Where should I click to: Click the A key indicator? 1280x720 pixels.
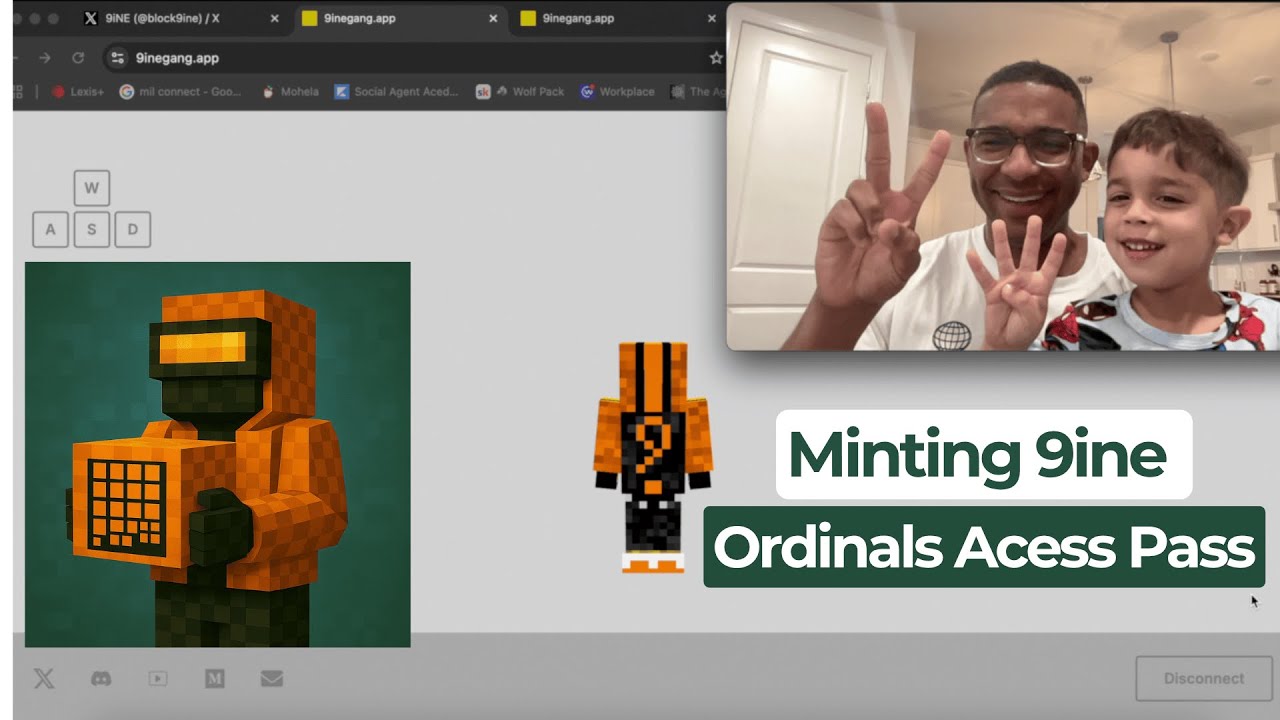pos(50,229)
